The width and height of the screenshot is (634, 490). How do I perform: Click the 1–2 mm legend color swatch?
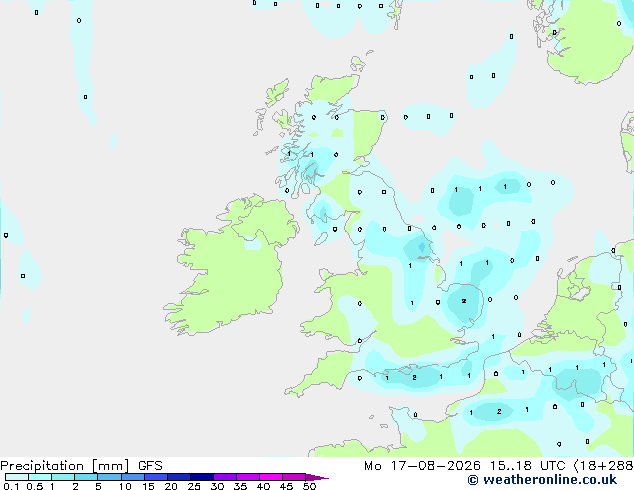[x=63, y=477]
